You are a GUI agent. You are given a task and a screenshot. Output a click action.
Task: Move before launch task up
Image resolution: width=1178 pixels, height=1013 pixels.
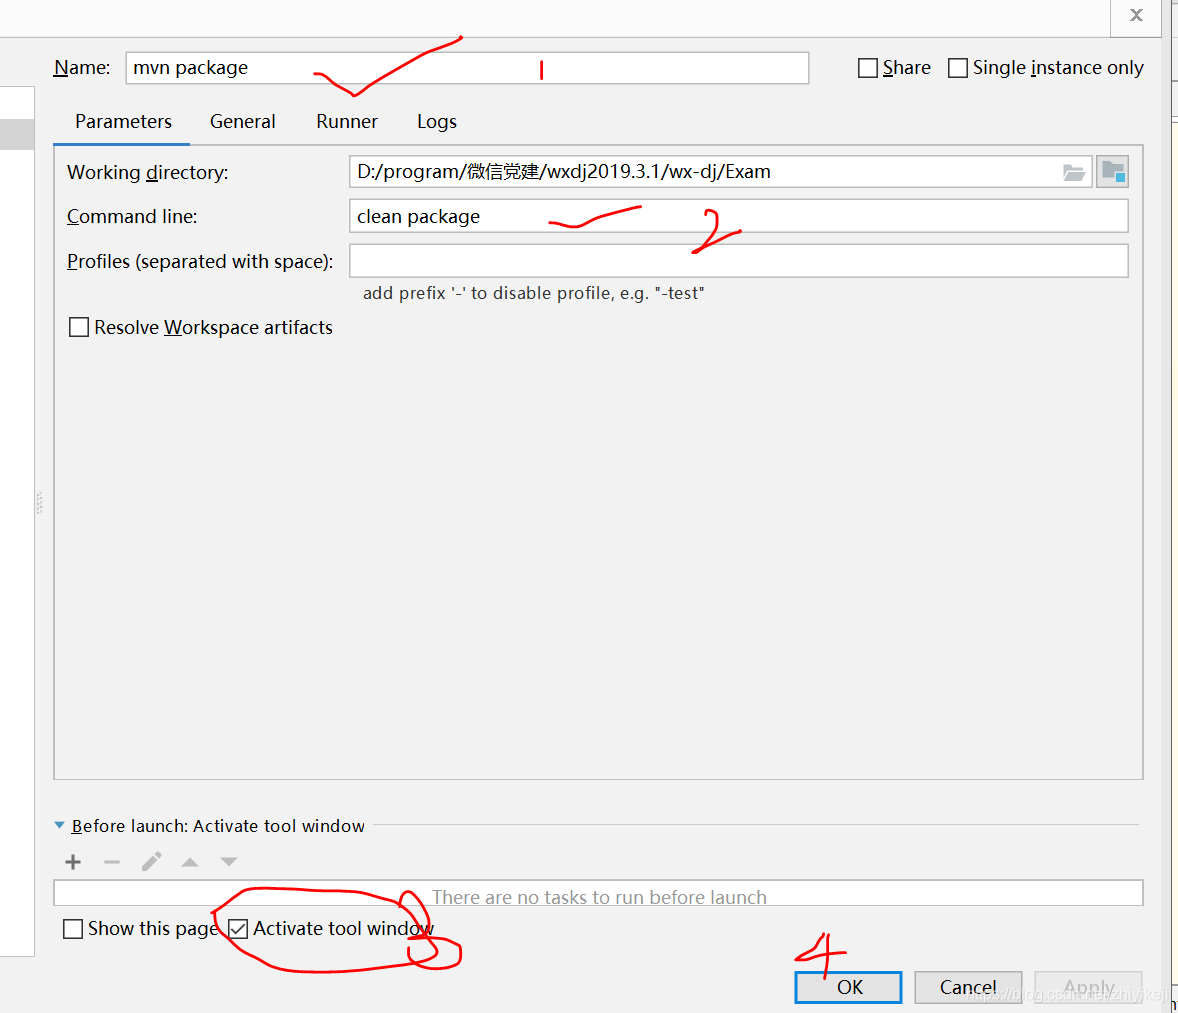point(190,862)
